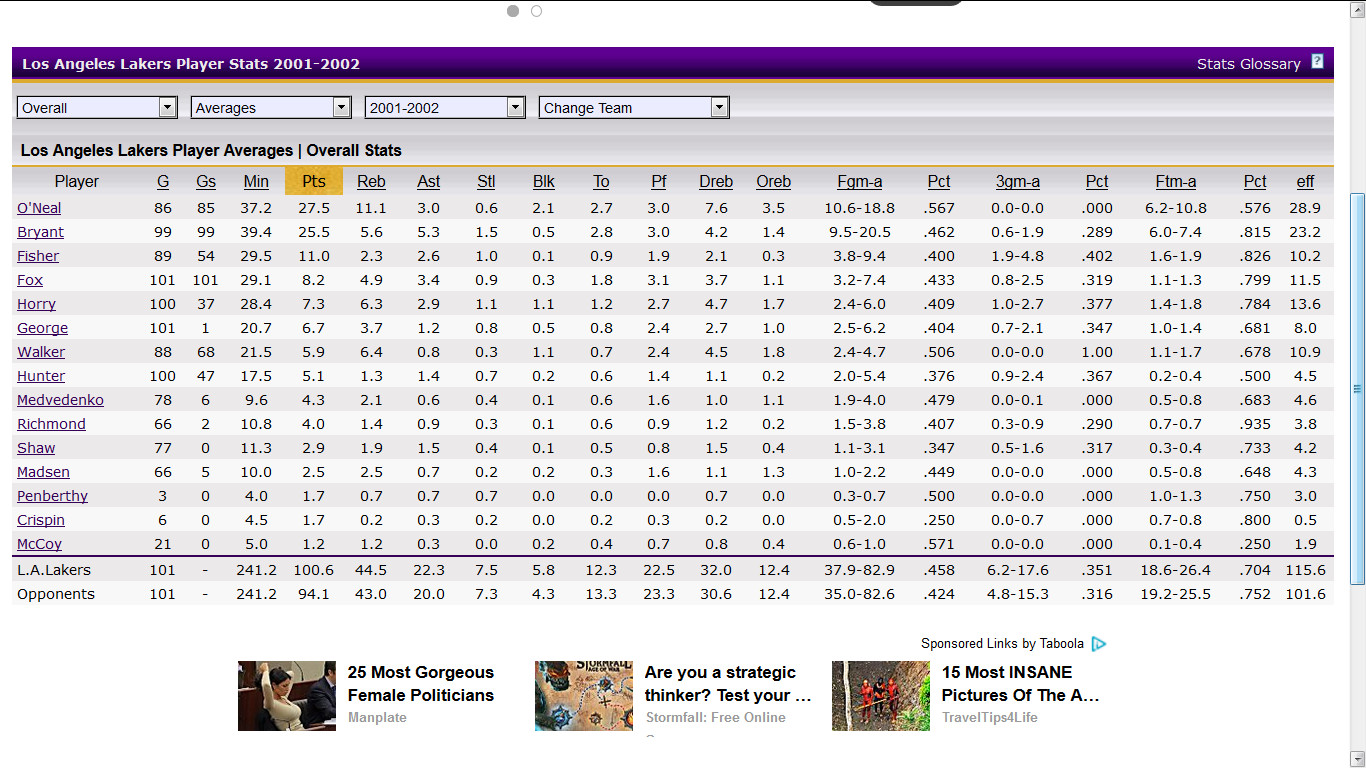1366x768 pixels.
Task: Open Hunter player page
Action: [41, 376]
